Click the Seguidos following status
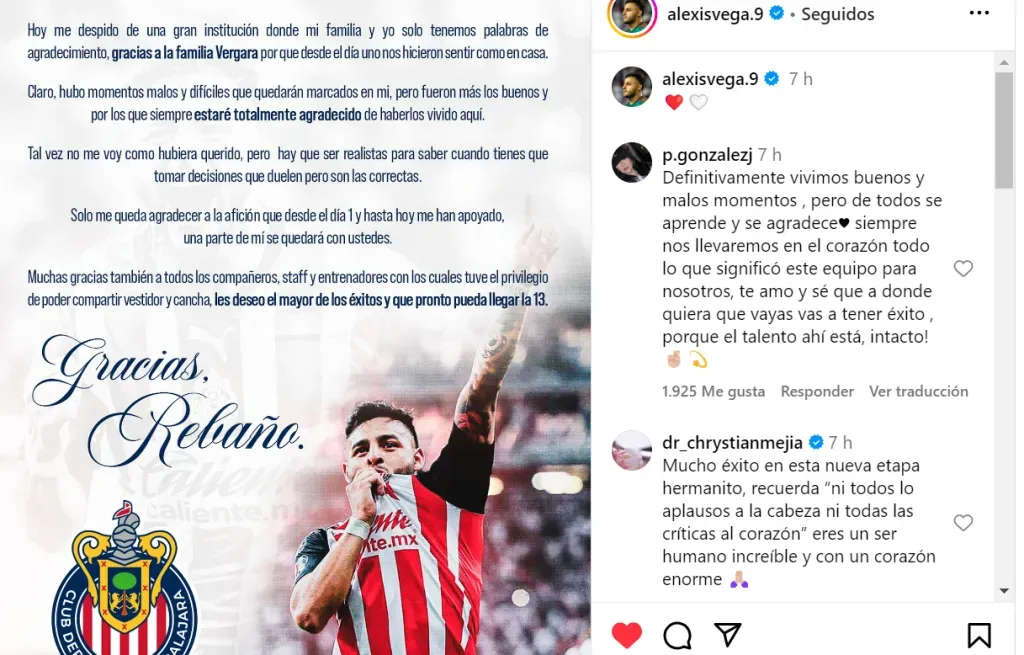This screenshot has width=1024, height=655. click(x=837, y=14)
